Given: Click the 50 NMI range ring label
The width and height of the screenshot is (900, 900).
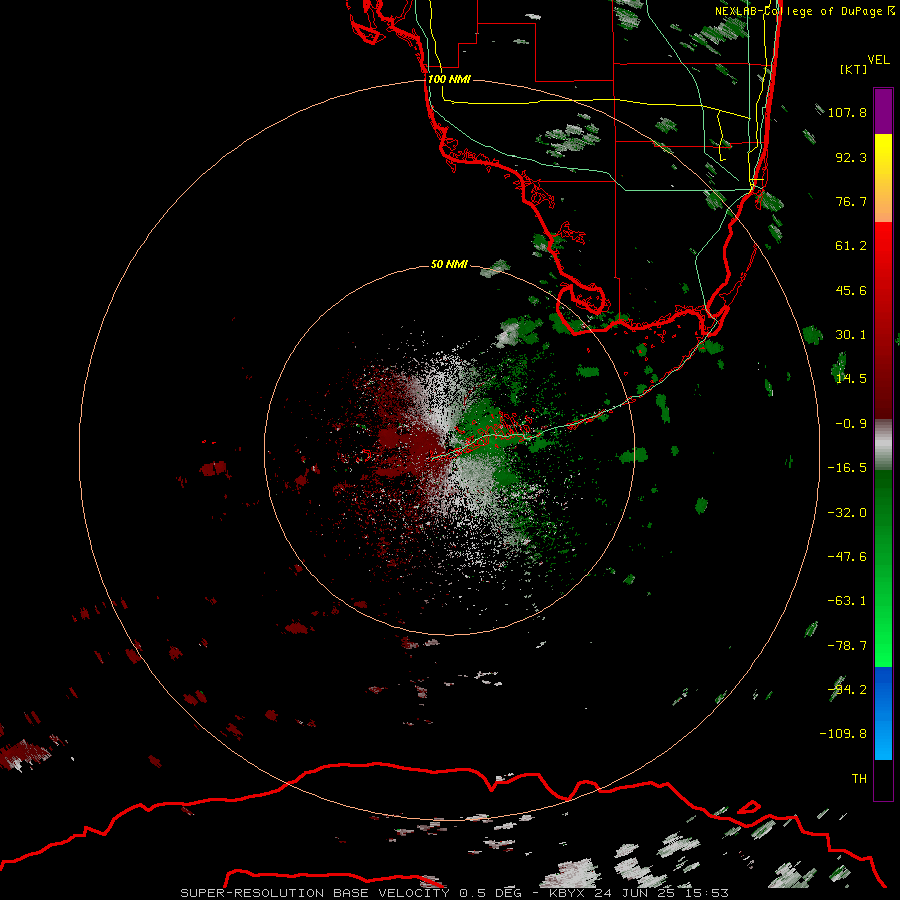Looking at the screenshot, I should click(449, 264).
